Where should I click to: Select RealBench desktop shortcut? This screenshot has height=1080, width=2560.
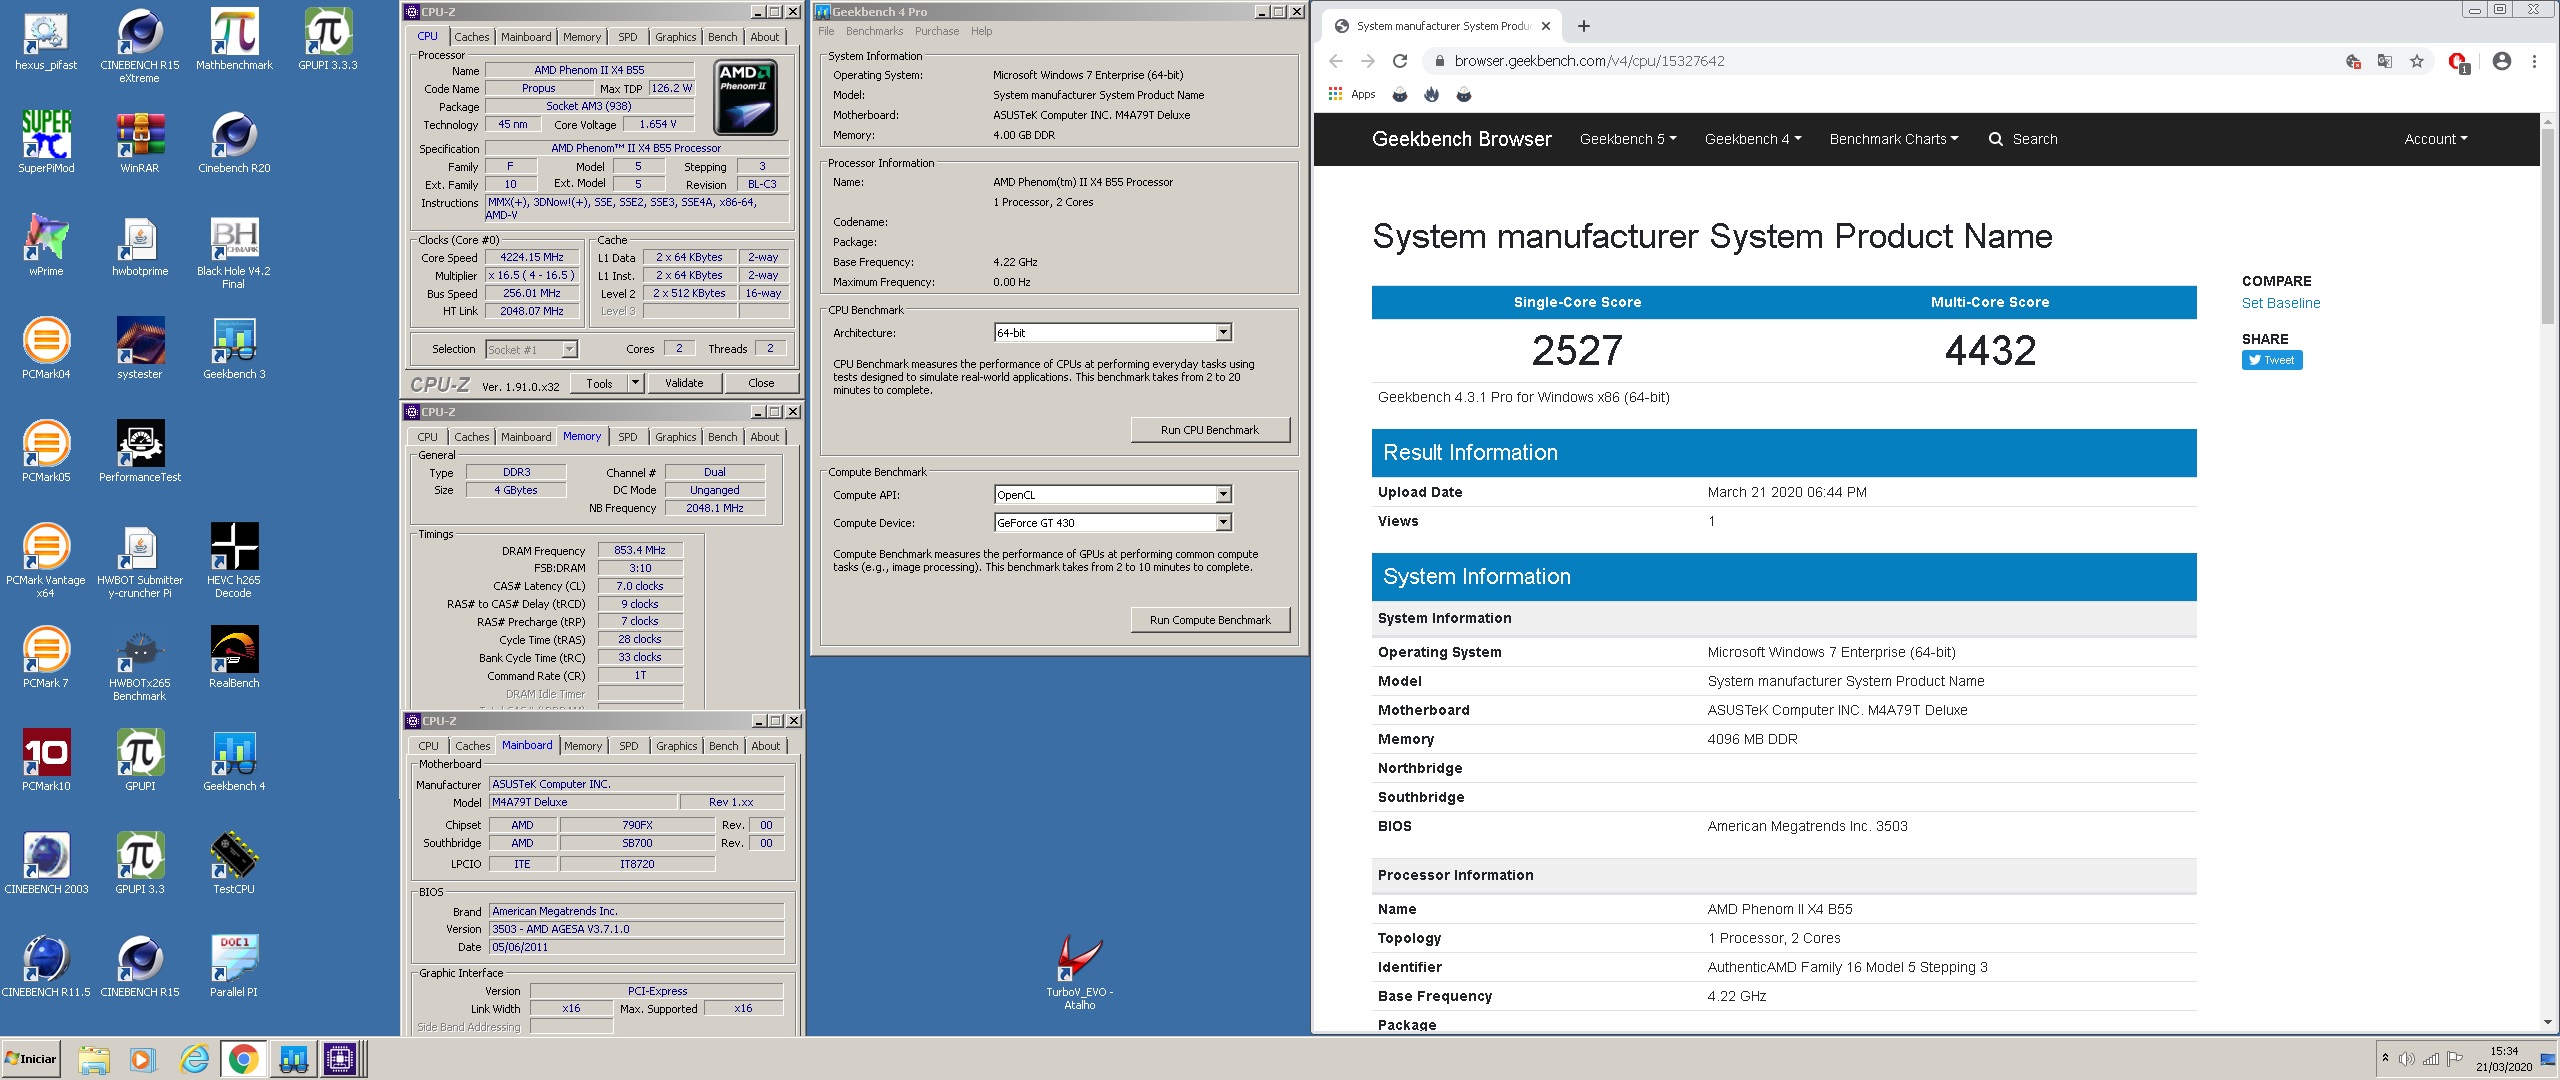pyautogui.click(x=234, y=657)
